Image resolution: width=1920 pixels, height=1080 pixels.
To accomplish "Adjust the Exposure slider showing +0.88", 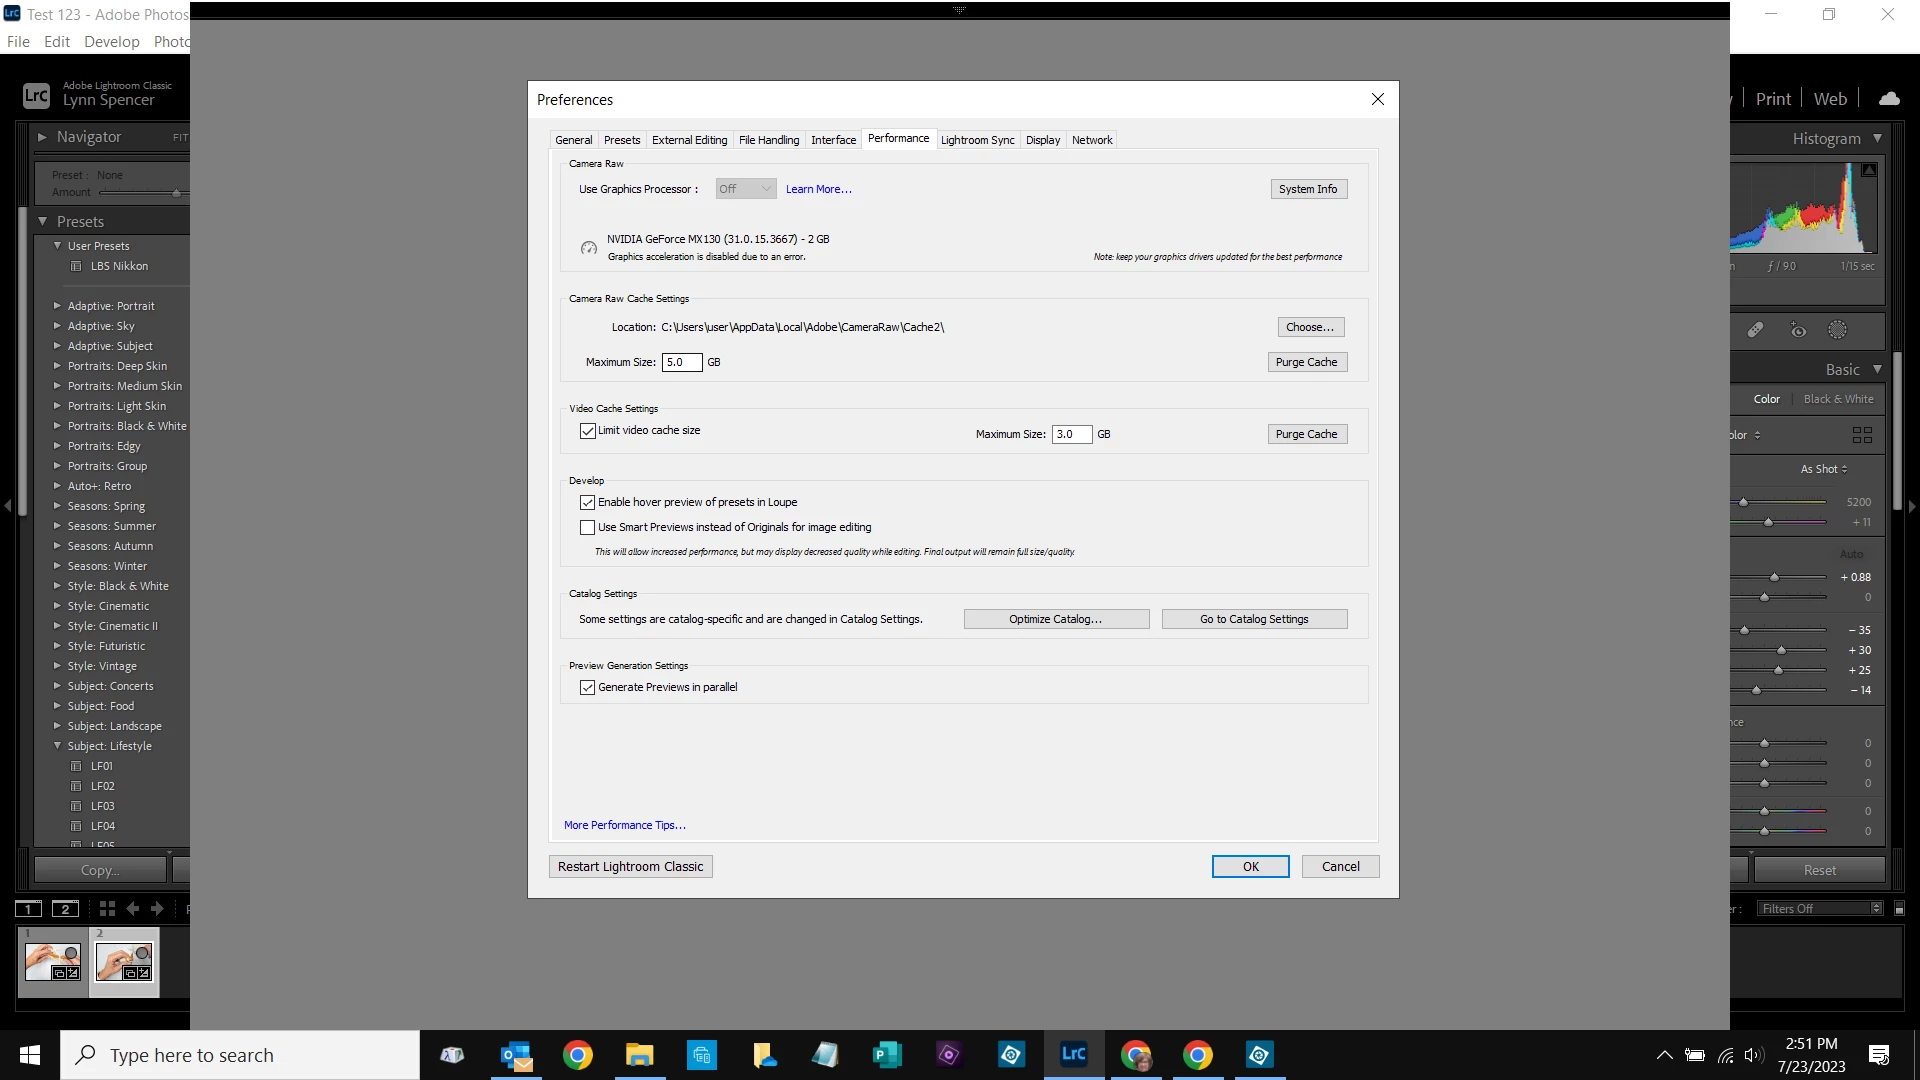I will click(1774, 577).
